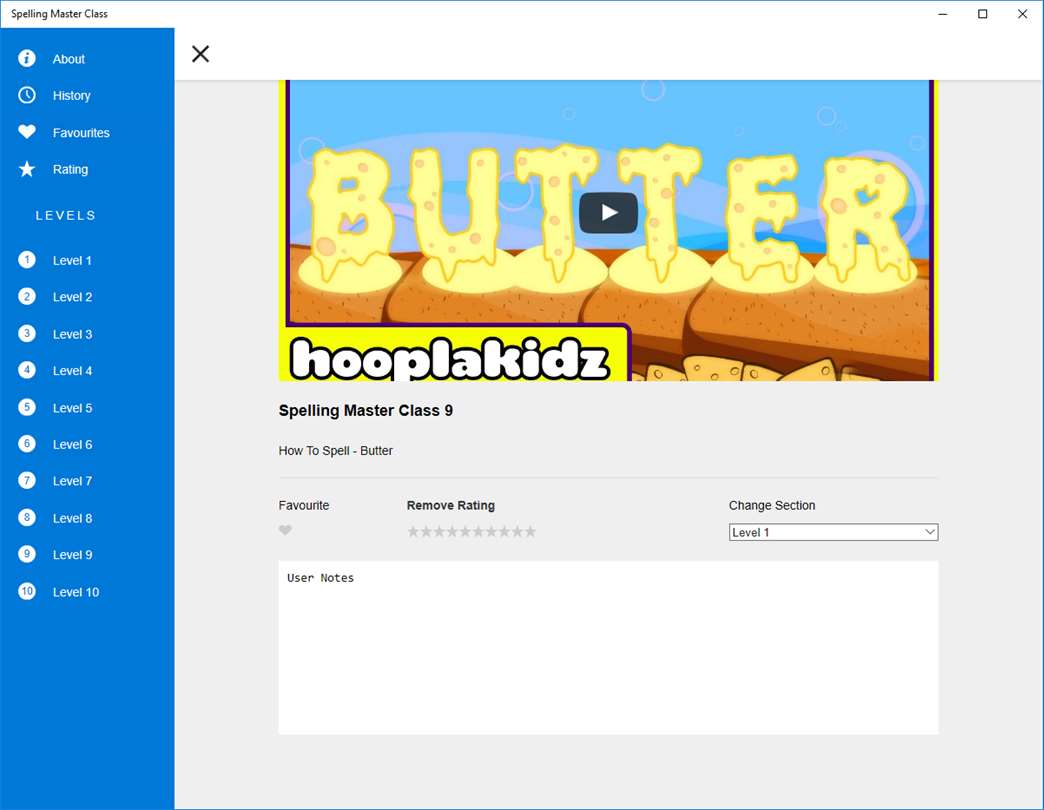Go to Level 10 label
This screenshot has width=1044, height=810.
[76, 592]
